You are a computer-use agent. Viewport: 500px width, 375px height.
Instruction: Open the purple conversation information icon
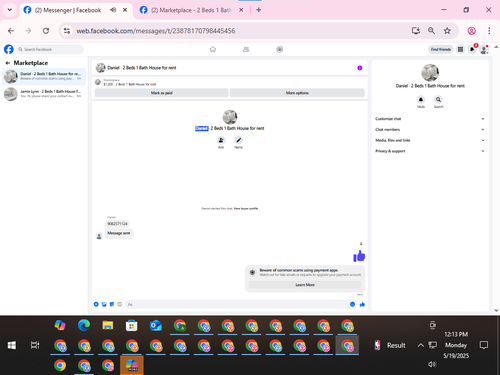(360, 68)
